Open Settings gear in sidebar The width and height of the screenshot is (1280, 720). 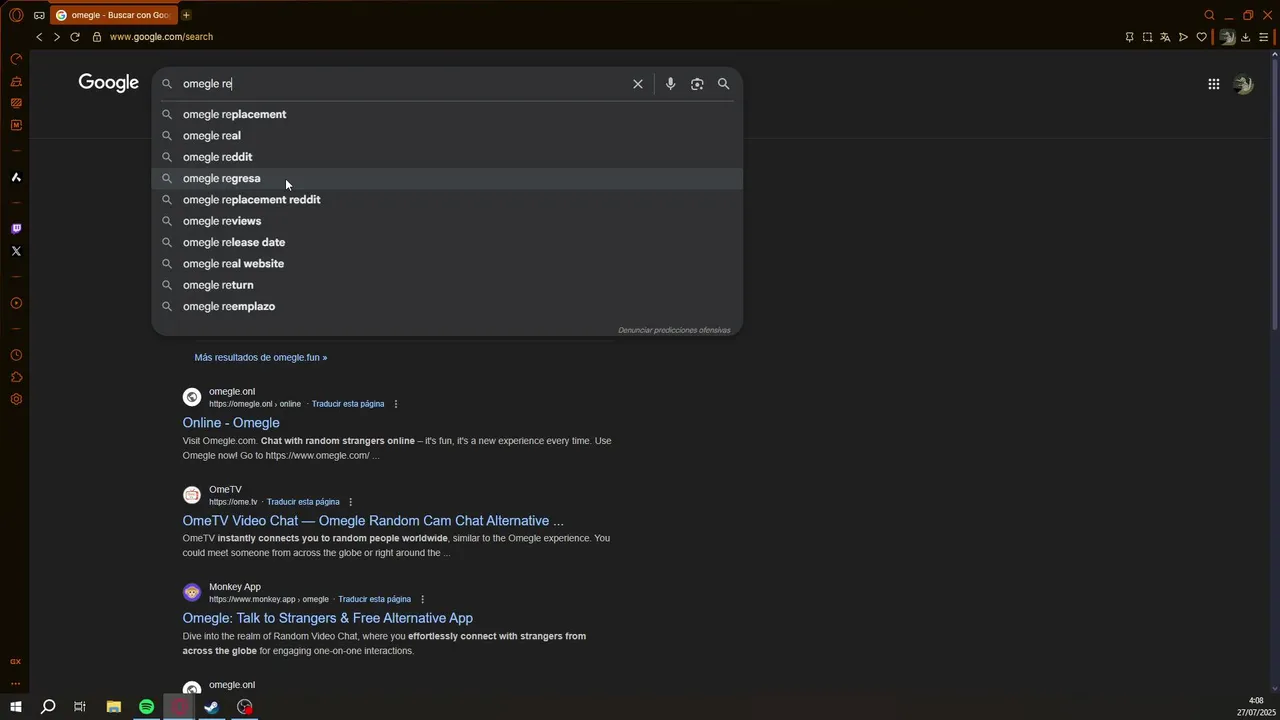pyautogui.click(x=16, y=399)
